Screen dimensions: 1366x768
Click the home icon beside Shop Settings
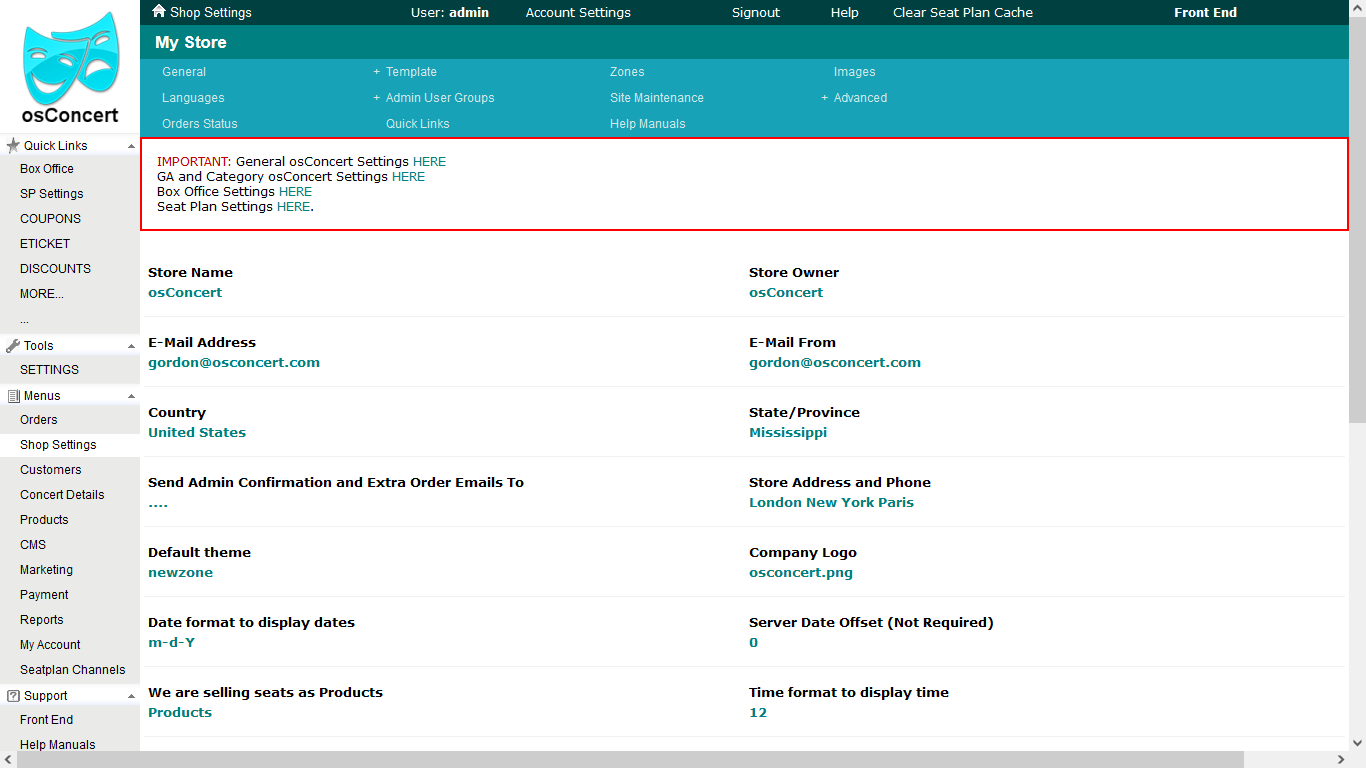[x=158, y=12]
